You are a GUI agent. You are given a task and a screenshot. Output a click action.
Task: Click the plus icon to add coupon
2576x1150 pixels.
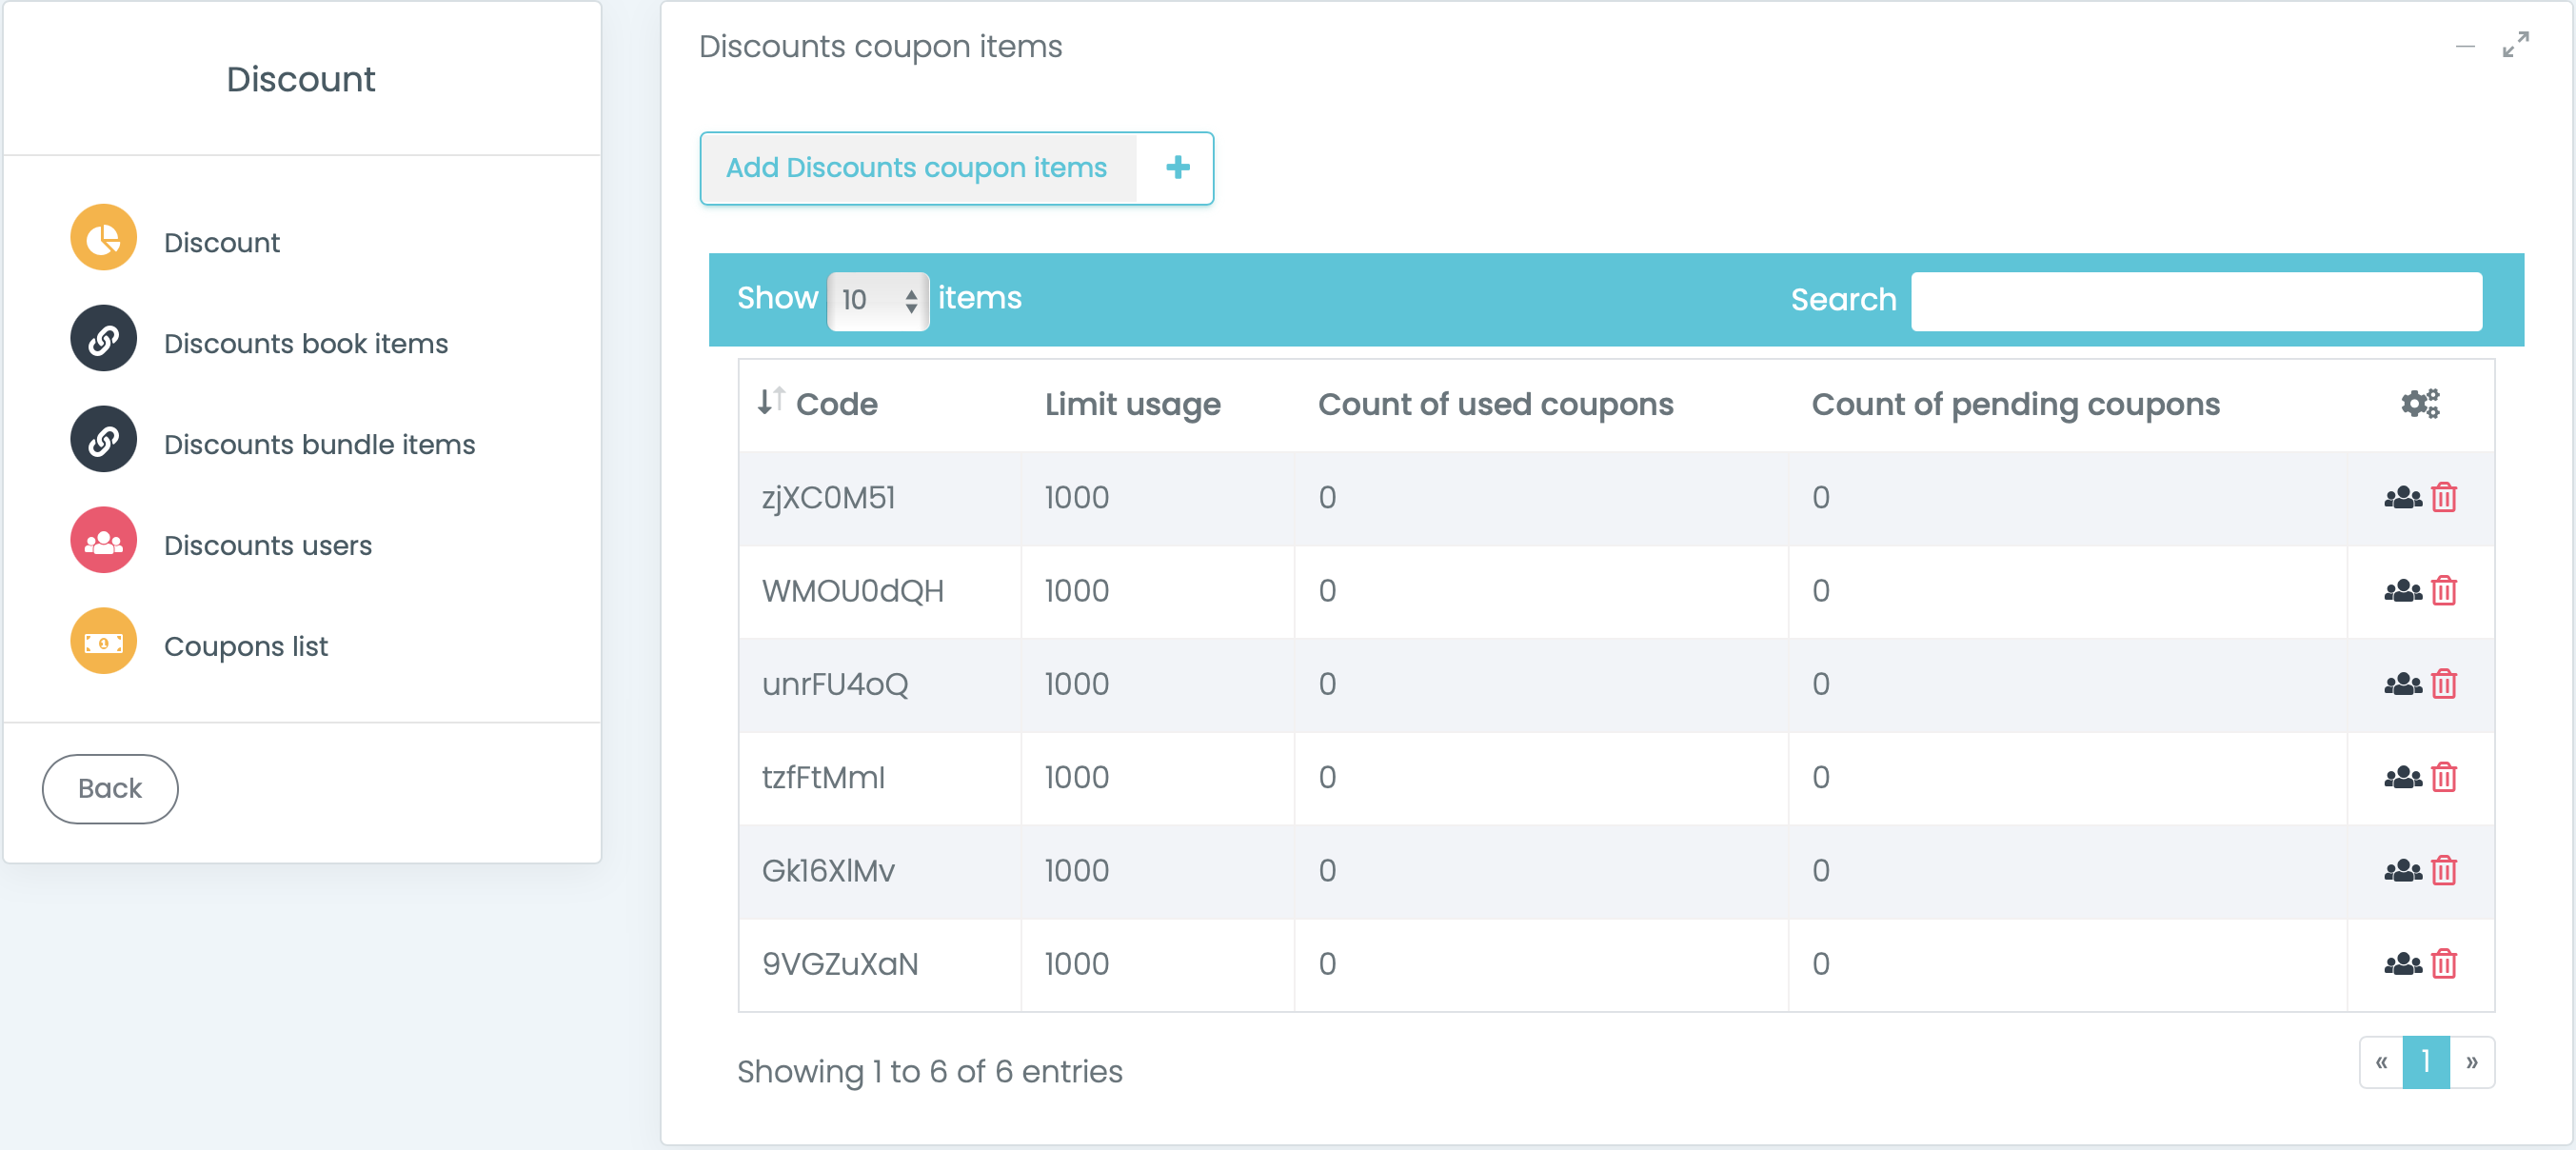pos(1177,168)
